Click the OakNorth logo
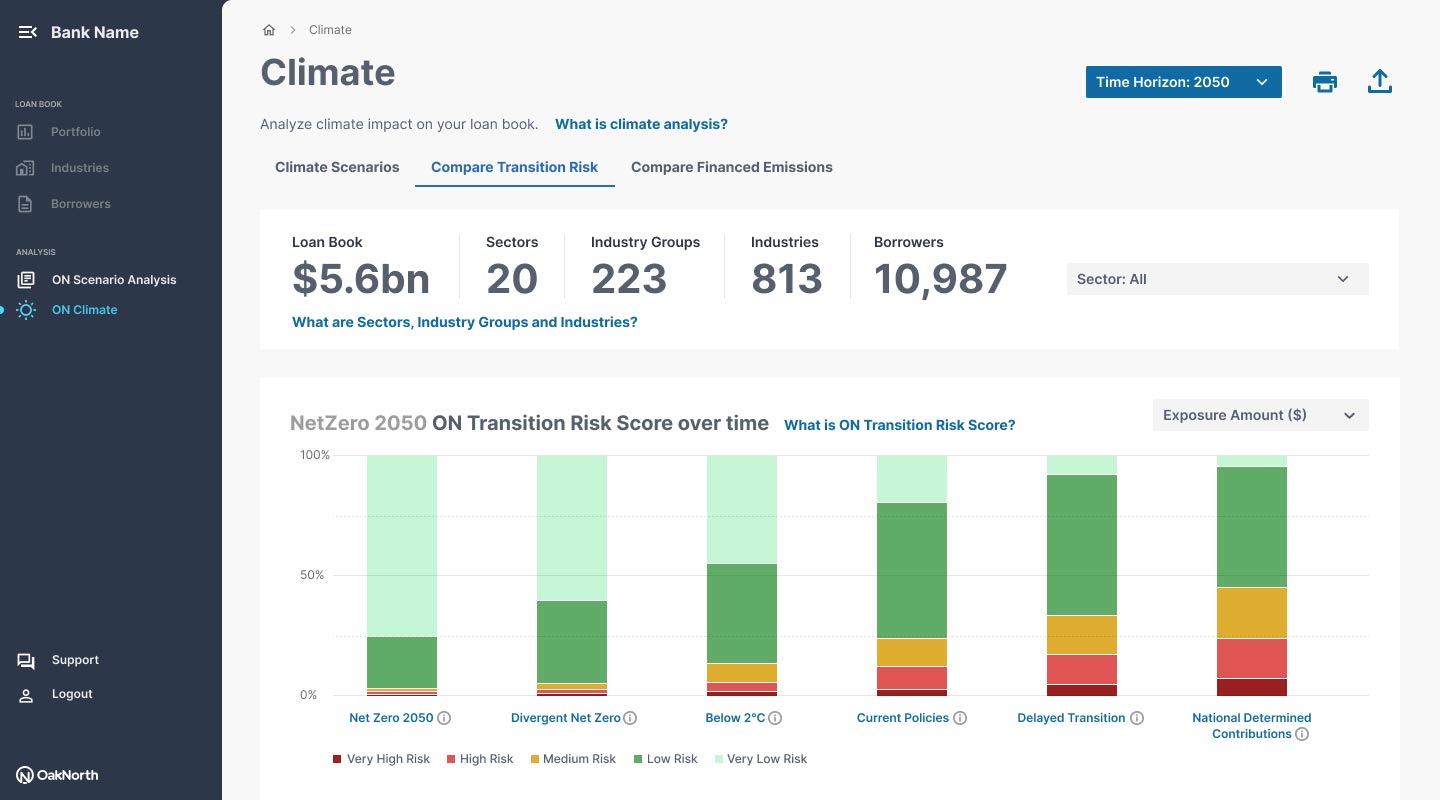 [x=57, y=775]
